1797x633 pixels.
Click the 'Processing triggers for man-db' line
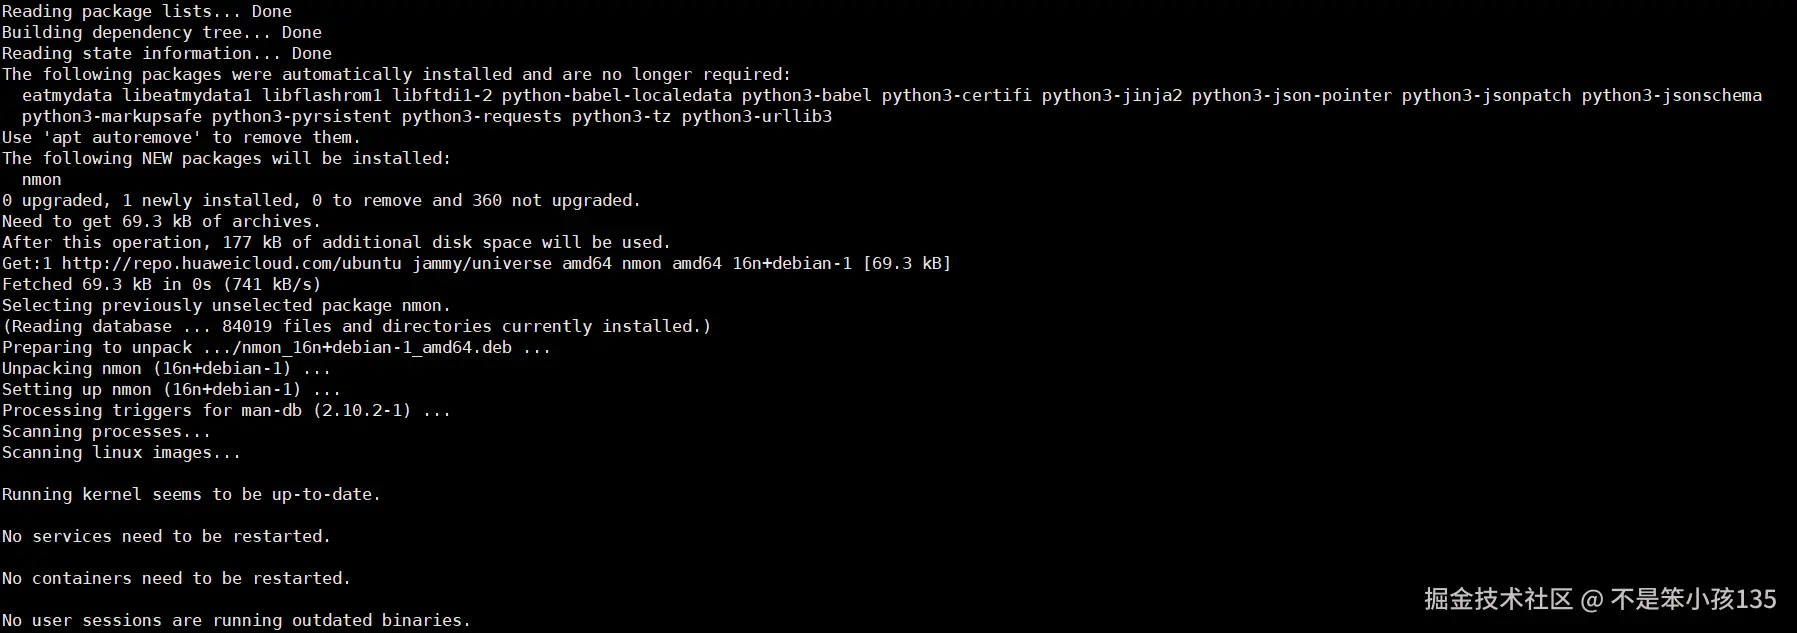[x=226, y=410]
